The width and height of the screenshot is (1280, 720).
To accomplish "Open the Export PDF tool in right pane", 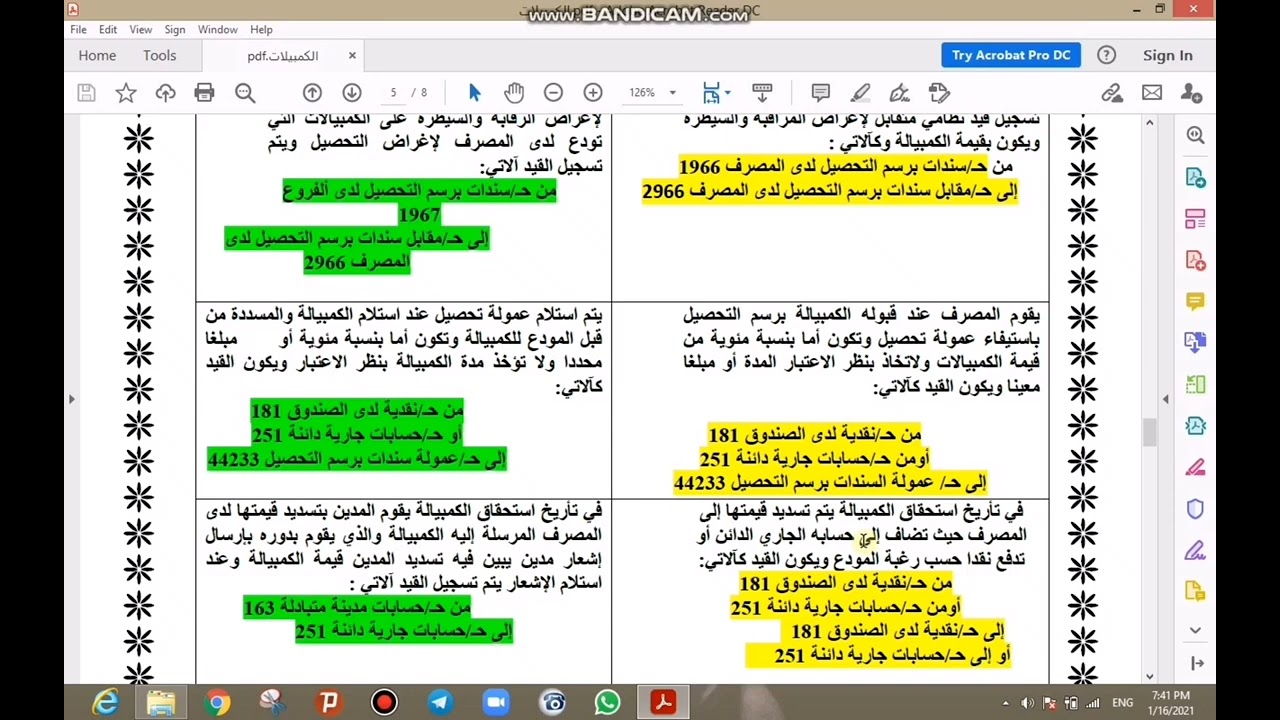I will click(x=1195, y=177).
